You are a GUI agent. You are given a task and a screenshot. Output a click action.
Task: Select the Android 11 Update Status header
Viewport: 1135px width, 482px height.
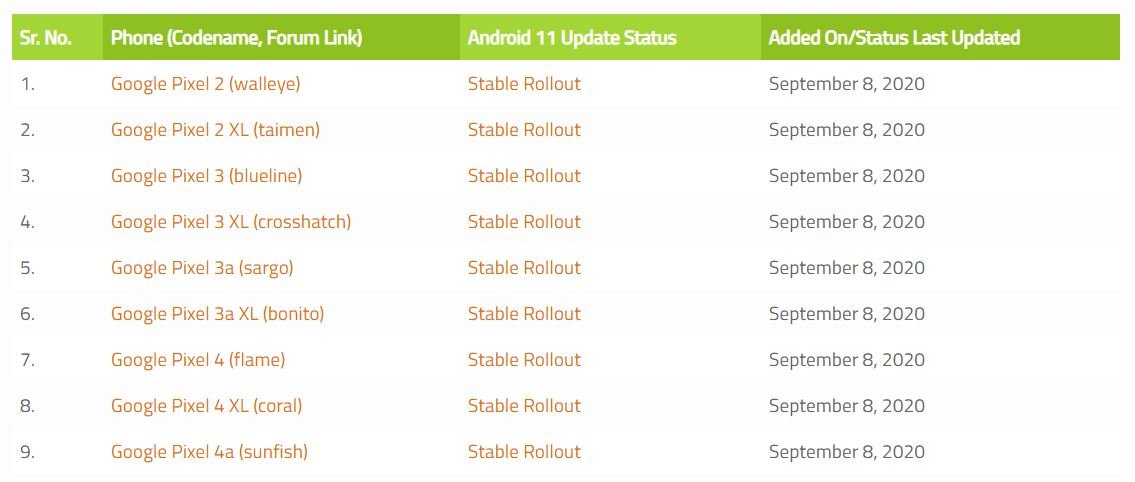tap(572, 38)
